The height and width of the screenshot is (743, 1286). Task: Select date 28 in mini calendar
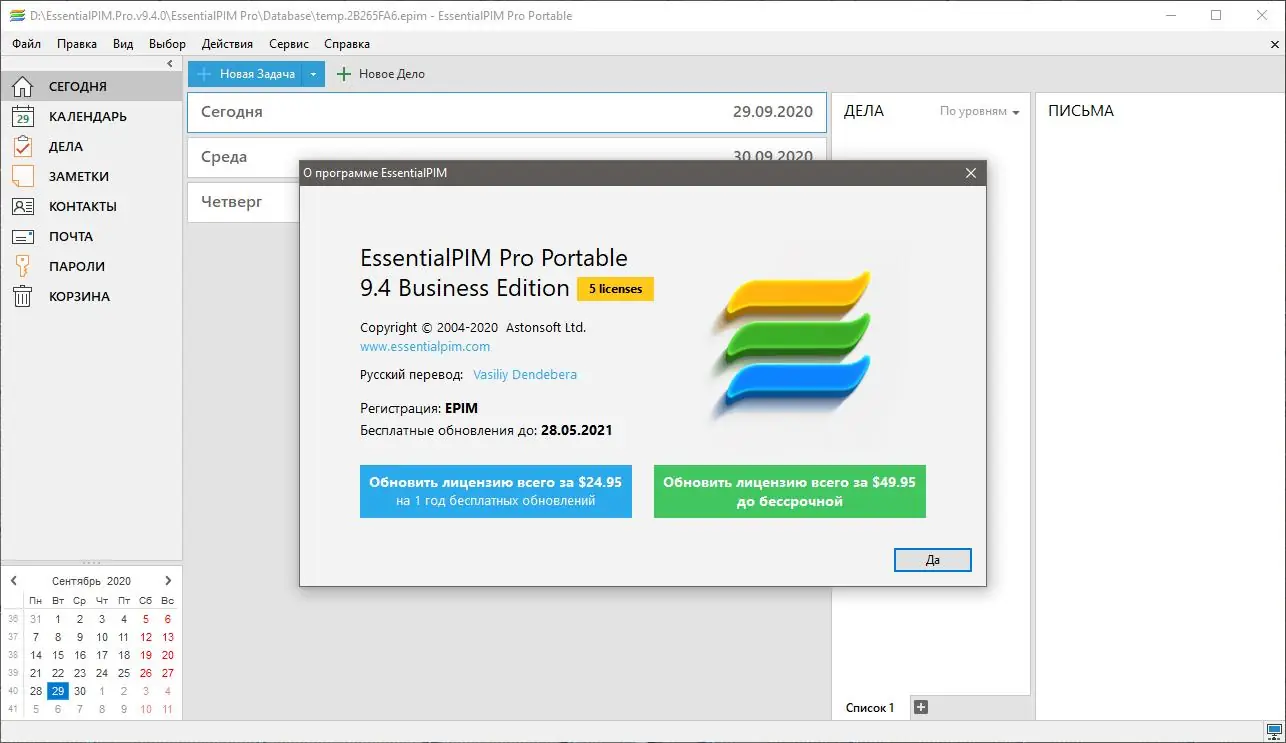pyautogui.click(x=36, y=691)
